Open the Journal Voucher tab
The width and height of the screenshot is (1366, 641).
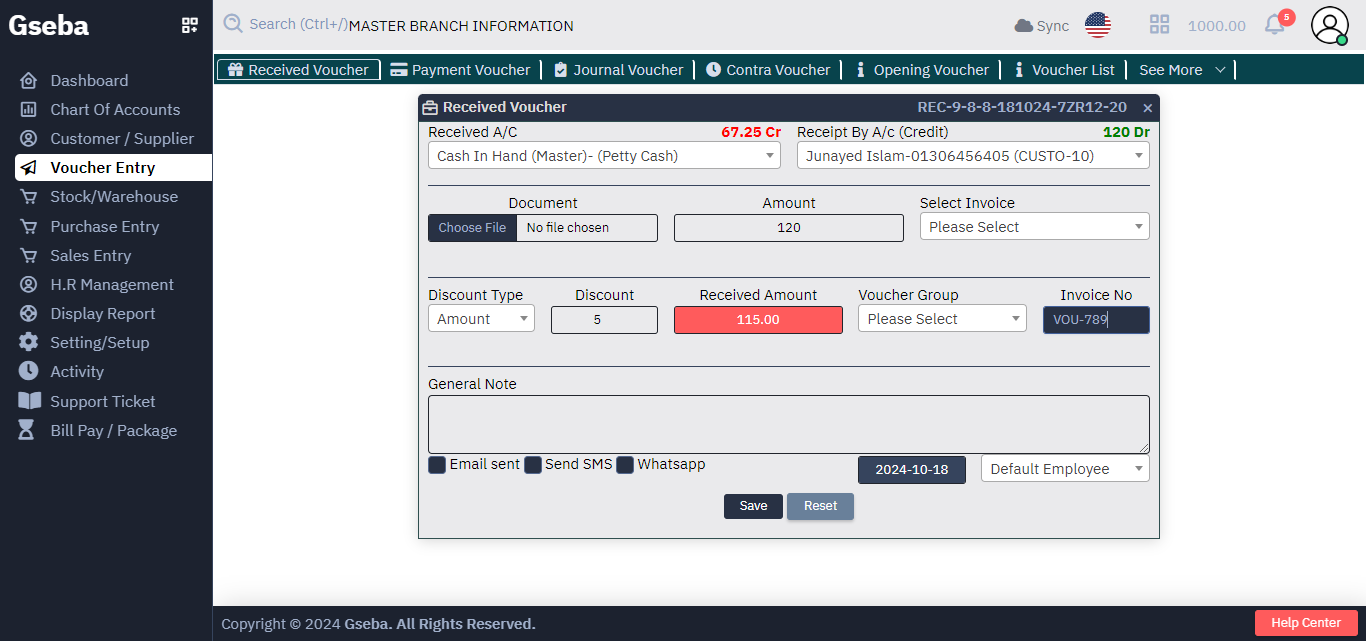[618, 70]
